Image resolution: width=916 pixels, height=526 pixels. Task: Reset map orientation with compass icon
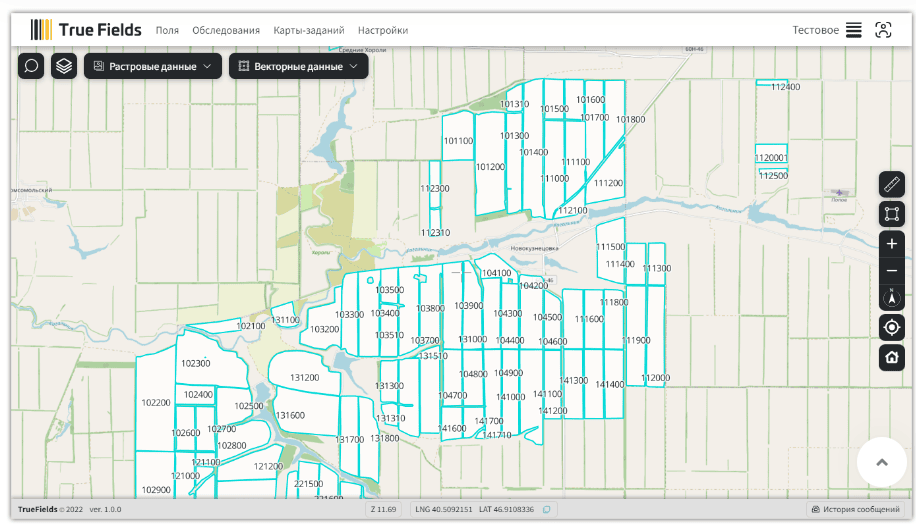click(891, 297)
